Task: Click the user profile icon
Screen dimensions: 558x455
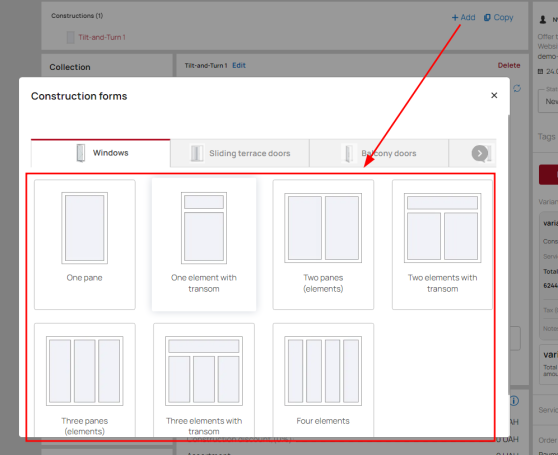Action: coord(543,20)
